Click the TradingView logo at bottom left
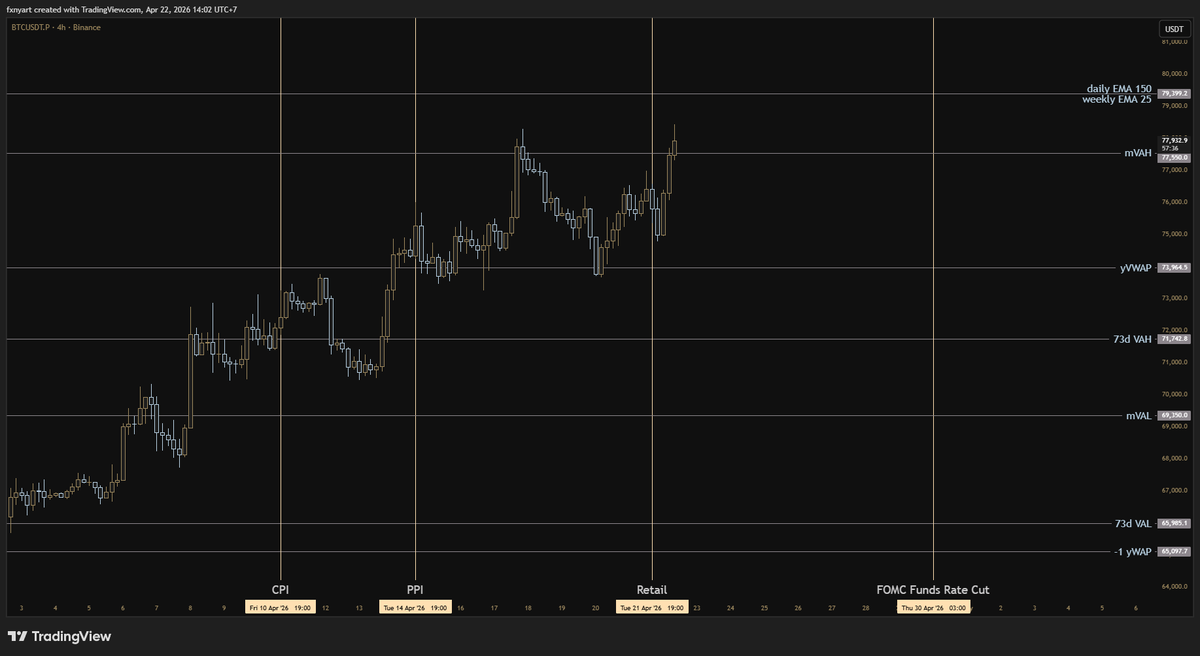1200x656 pixels. pyautogui.click(x=59, y=636)
